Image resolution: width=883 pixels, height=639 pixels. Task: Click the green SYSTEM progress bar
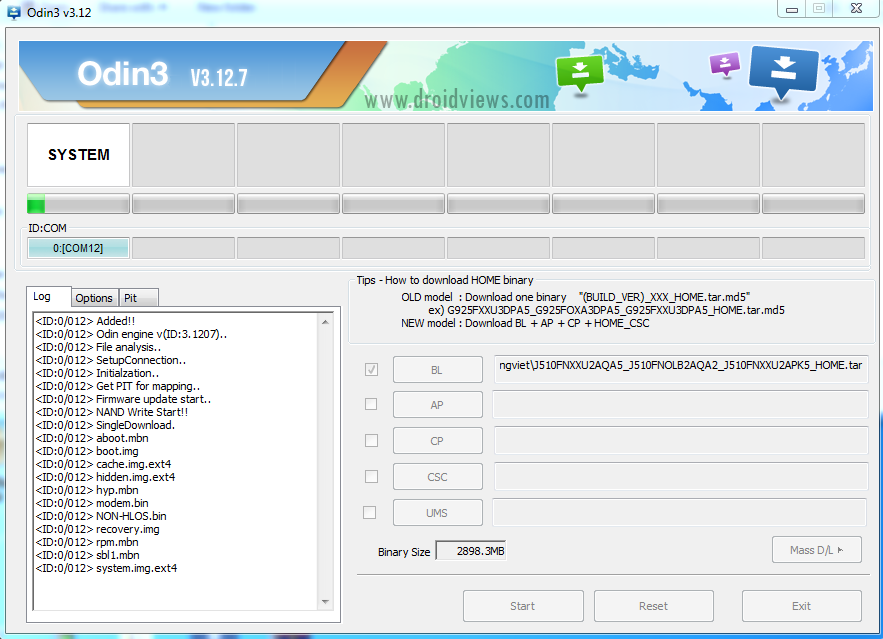pyautogui.click(x=78, y=204)
